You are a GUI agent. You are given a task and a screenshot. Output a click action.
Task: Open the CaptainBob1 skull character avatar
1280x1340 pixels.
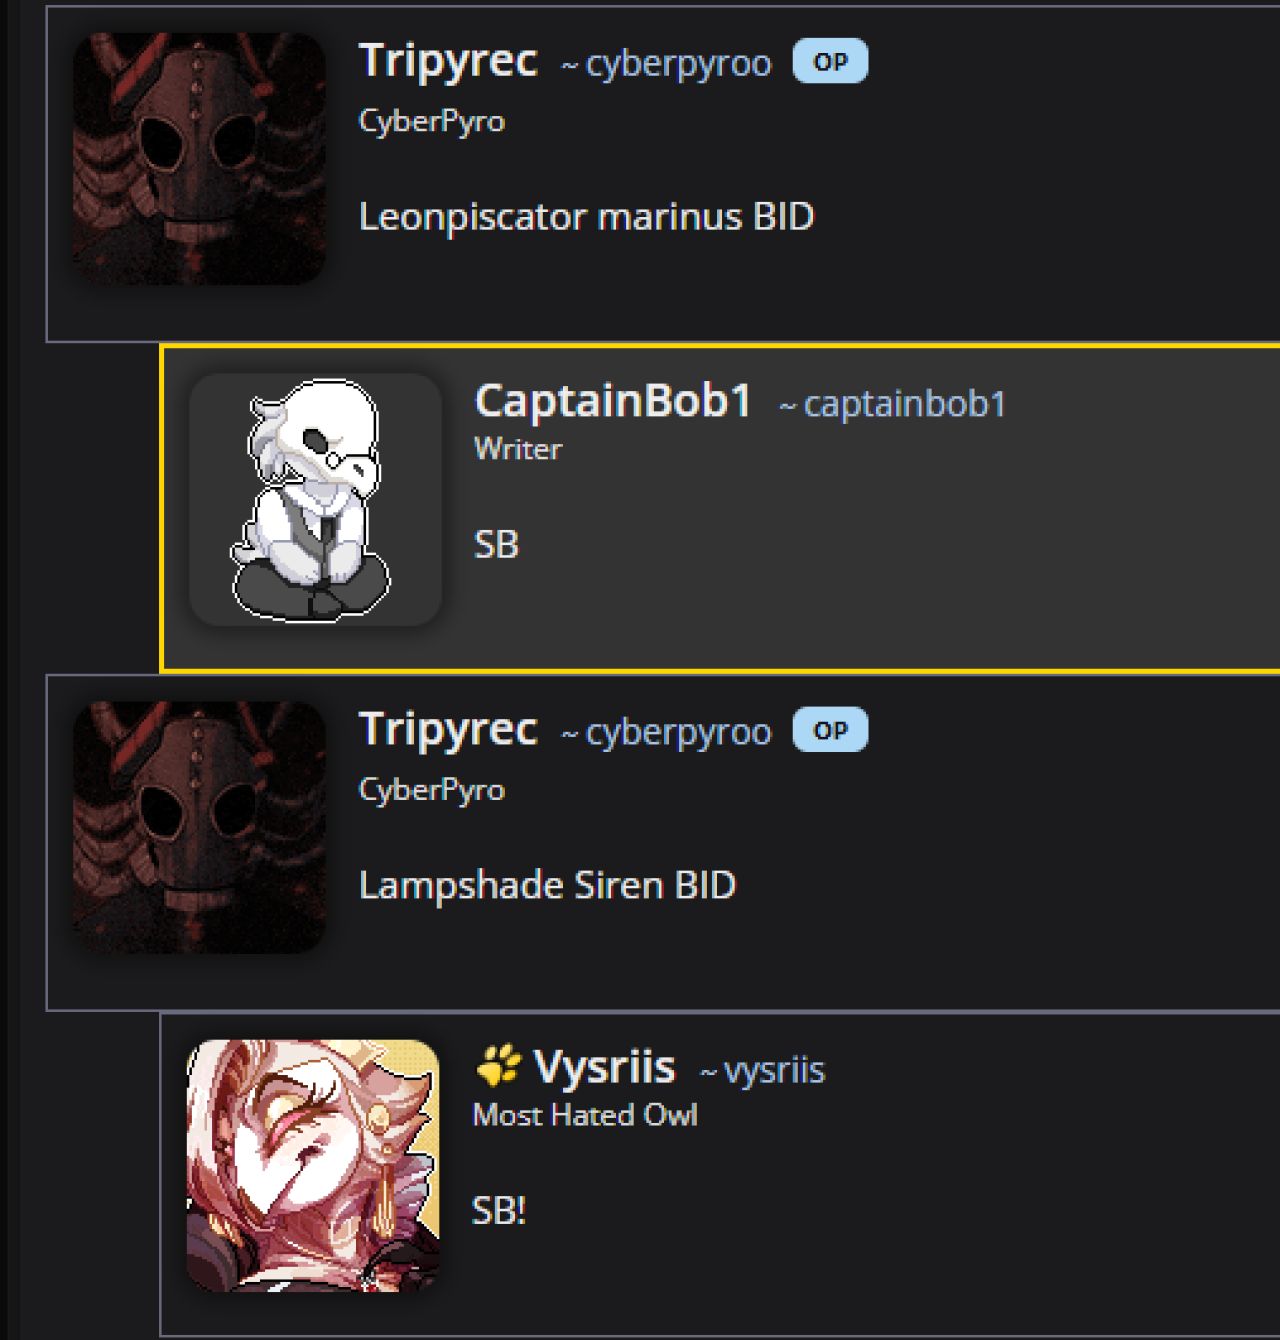click(x=315, y=500)
